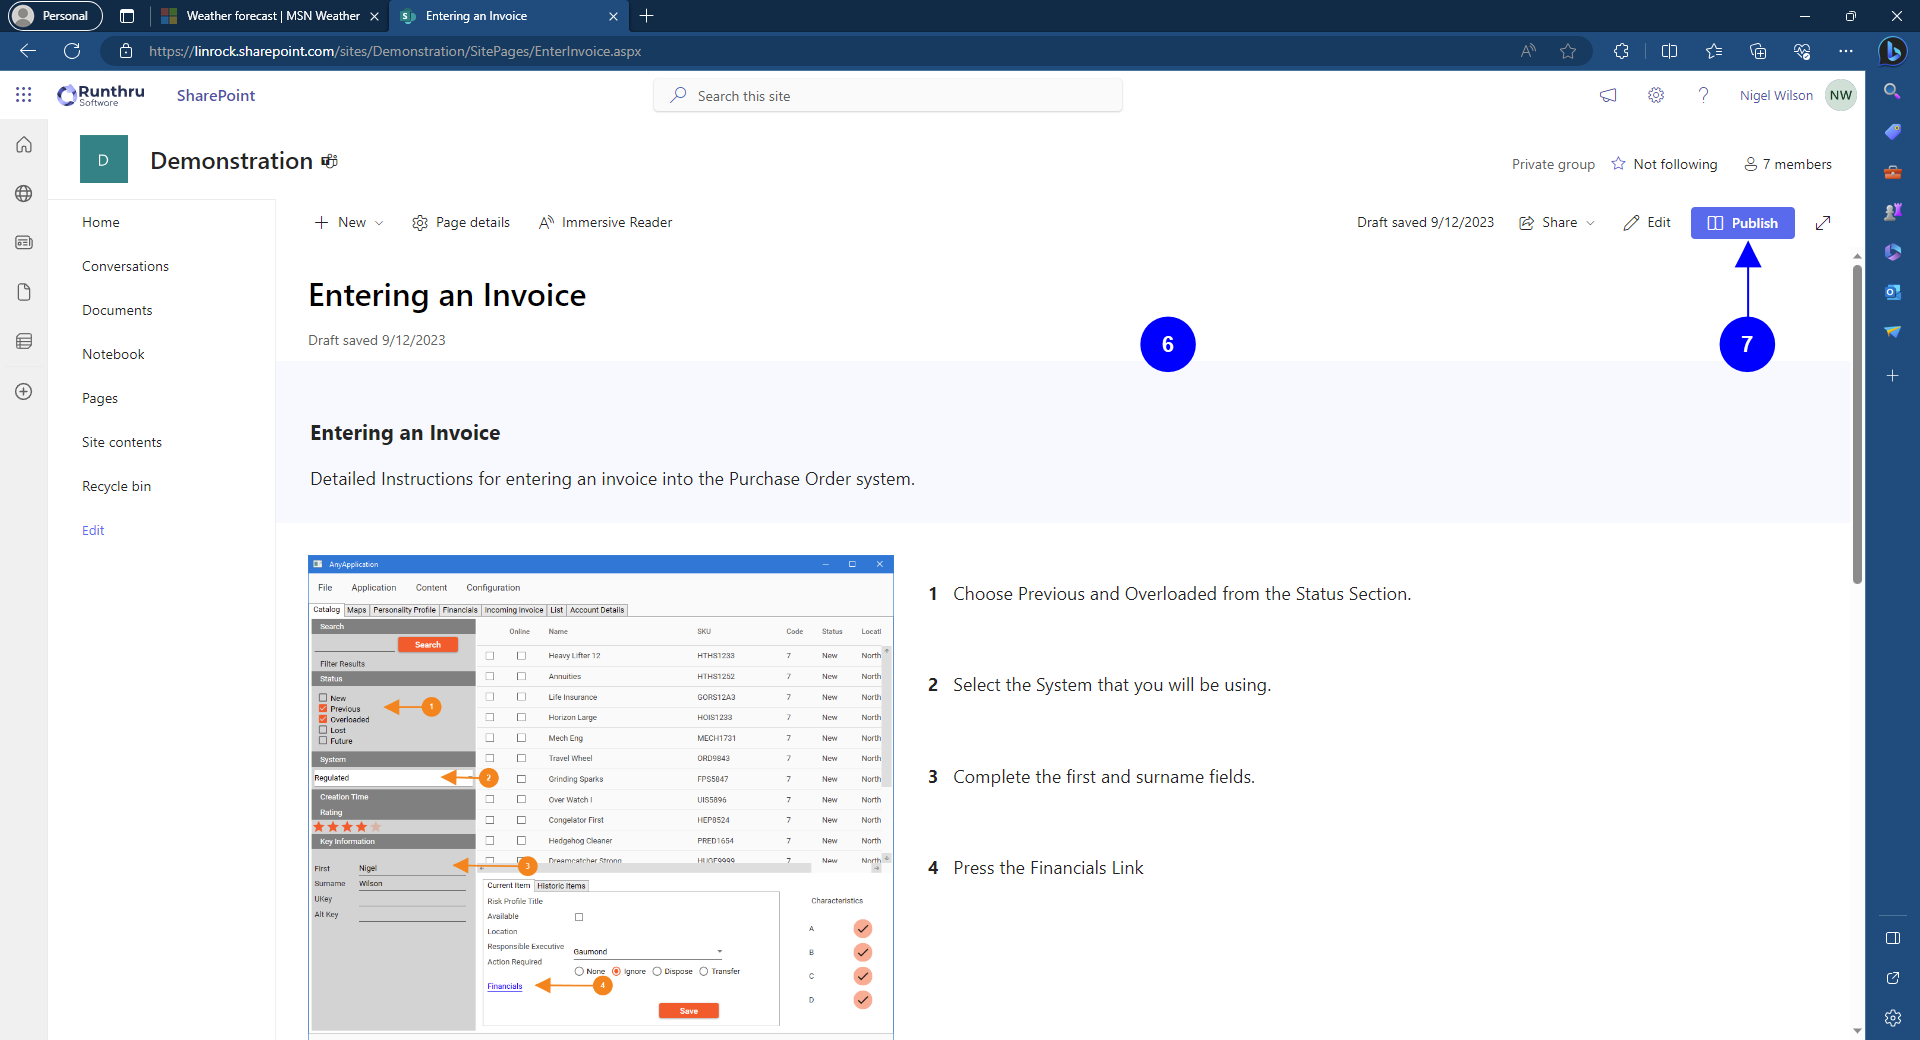The height and width of the screenshot is (1040, 1920).
Task: Open the My sites globe icon
Action: pos(24,194)
